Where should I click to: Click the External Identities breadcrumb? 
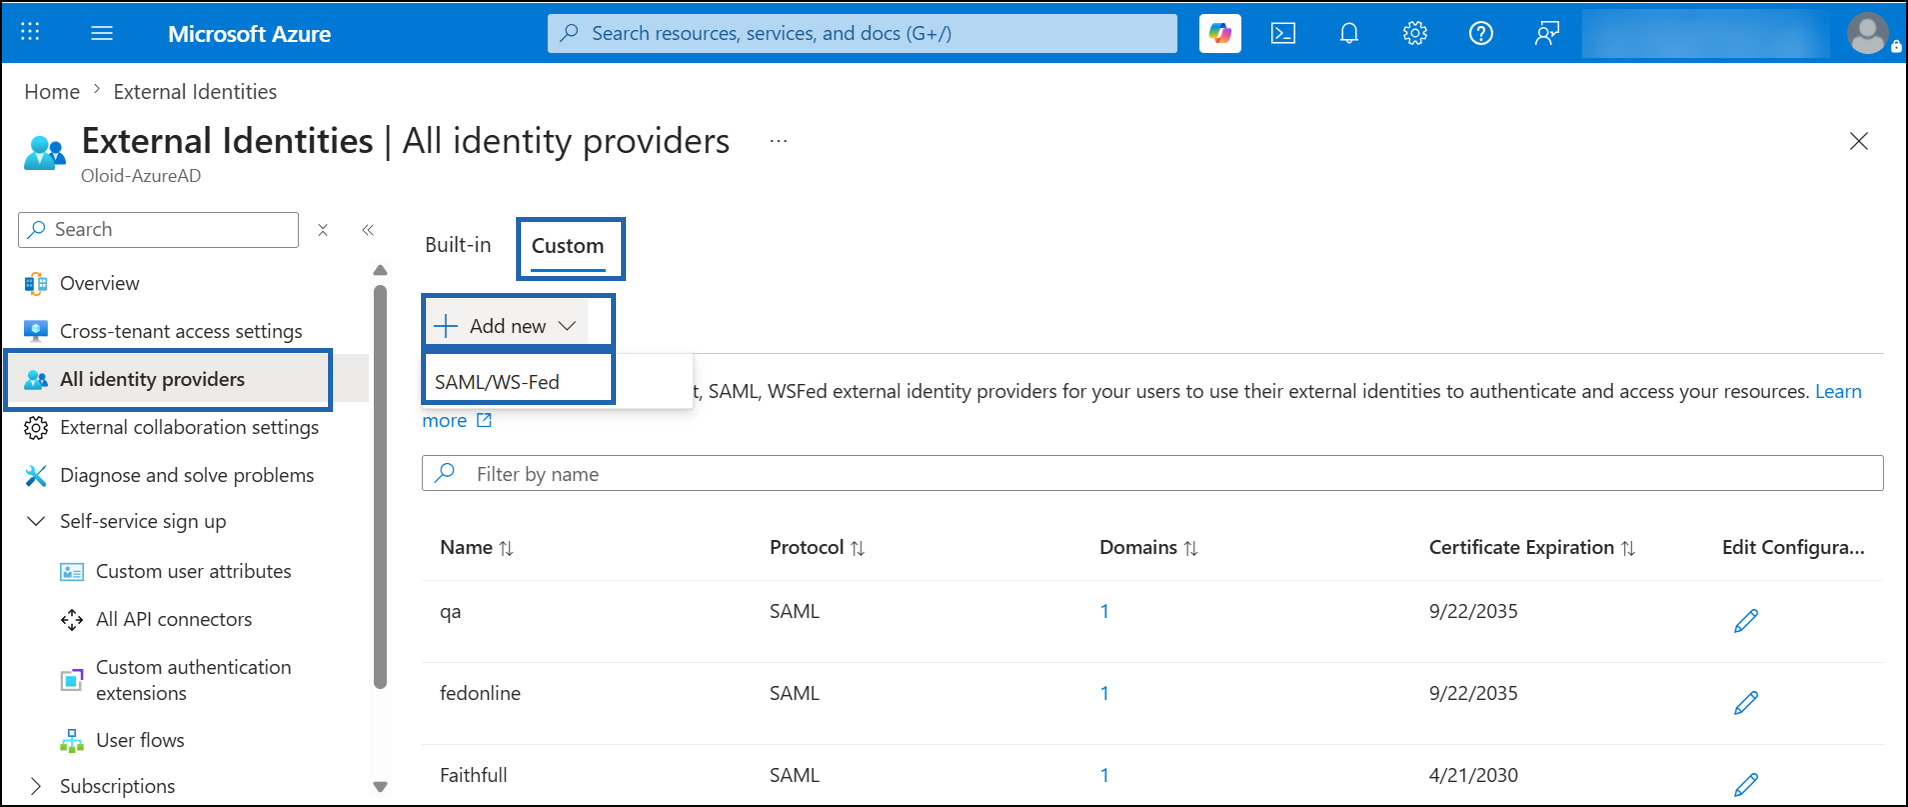point(195,92)
